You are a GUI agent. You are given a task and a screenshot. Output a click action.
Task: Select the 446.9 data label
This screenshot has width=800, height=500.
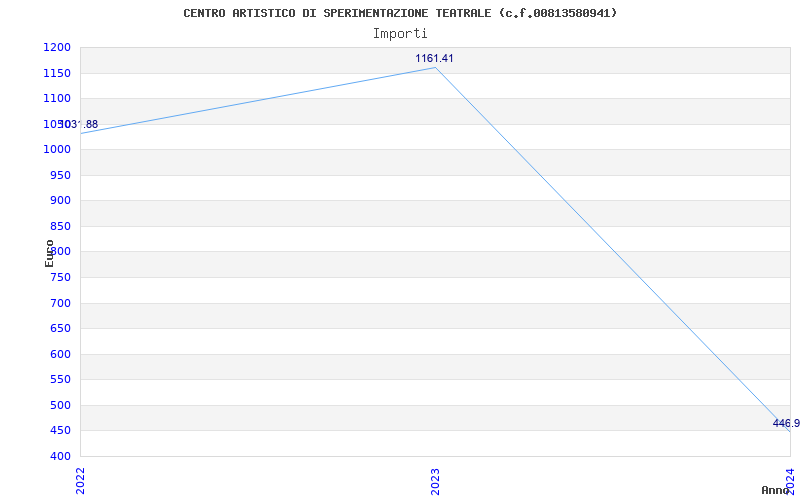click(x=786, y=423)
